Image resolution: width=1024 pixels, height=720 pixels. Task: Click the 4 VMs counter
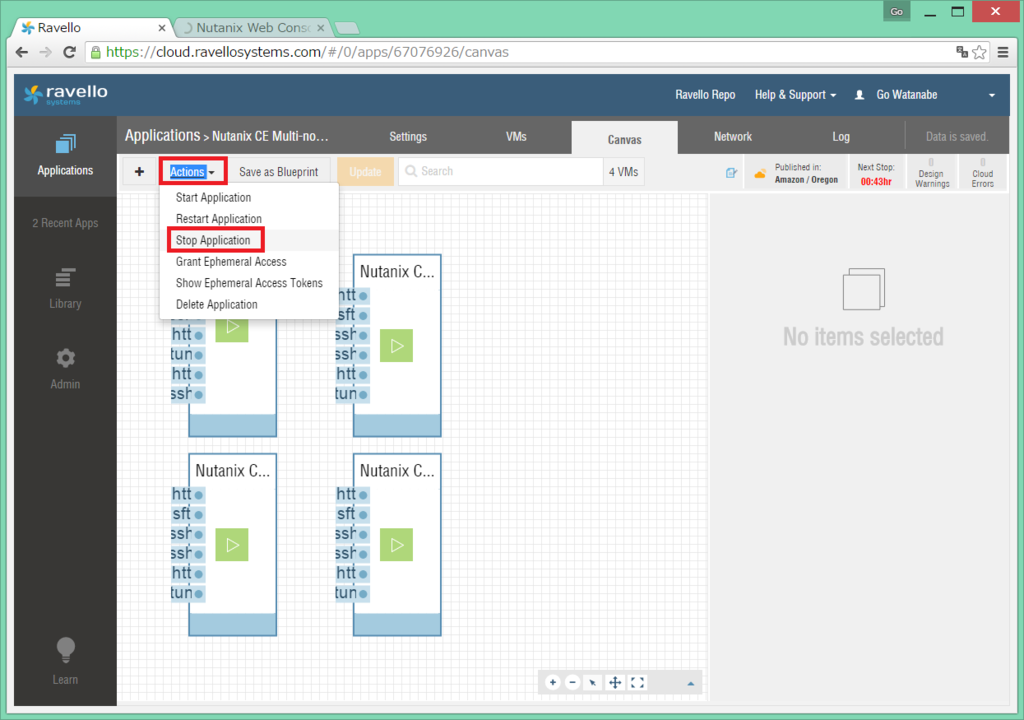pyautogui.click(x=624, y=172)
